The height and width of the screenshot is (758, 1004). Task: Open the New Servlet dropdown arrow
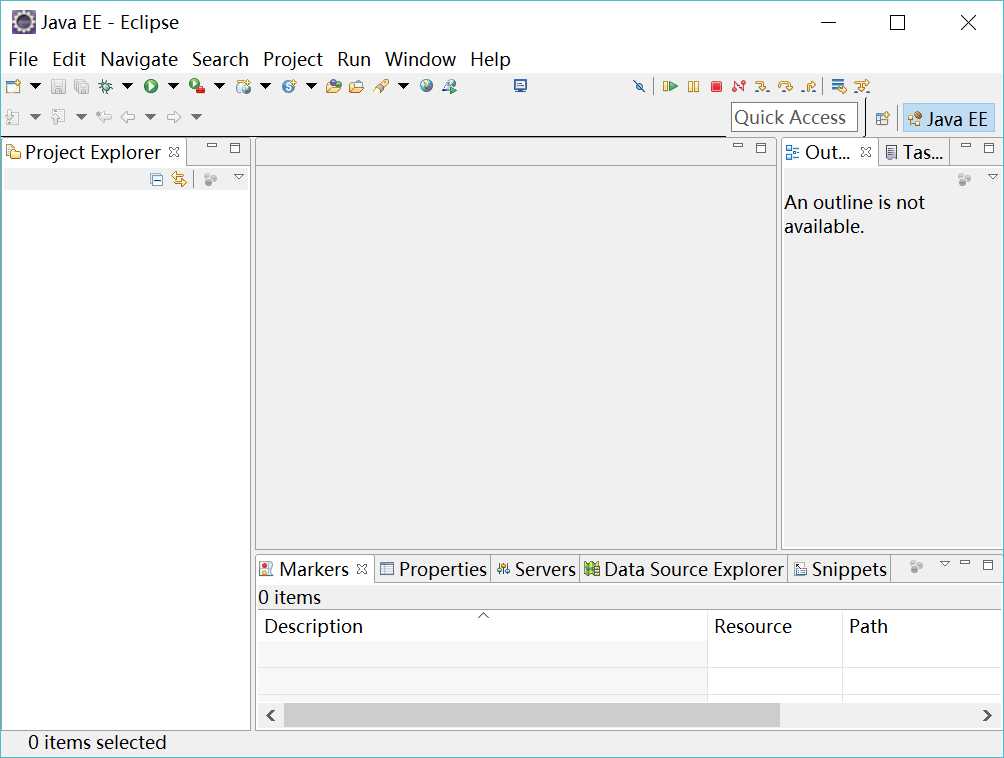(x=311, y=86)
